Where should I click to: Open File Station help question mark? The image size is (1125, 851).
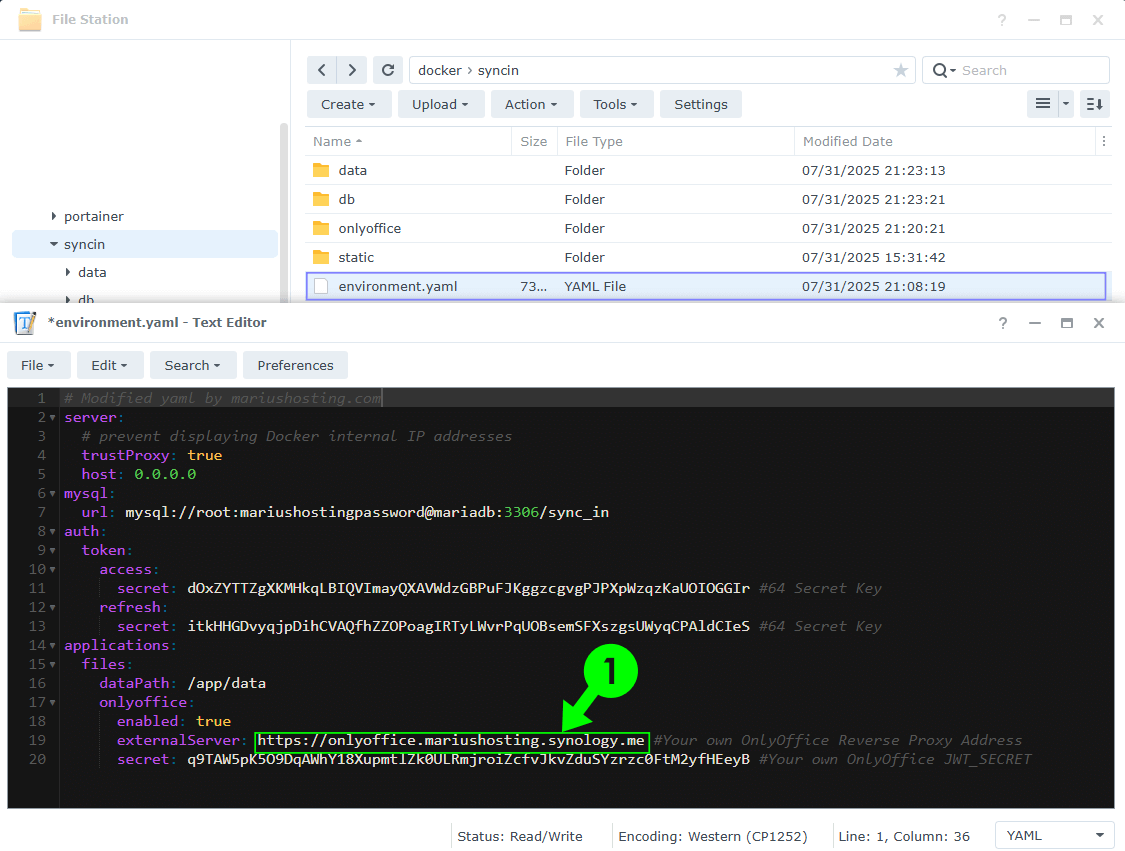1002,20
